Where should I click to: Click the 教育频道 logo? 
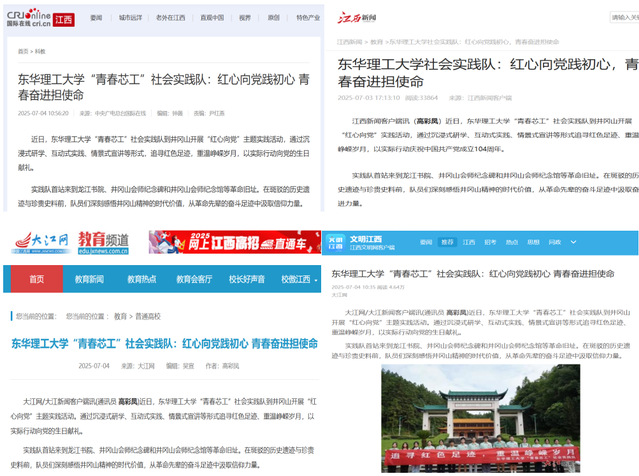pyautogui.click(x=104, y=243)
